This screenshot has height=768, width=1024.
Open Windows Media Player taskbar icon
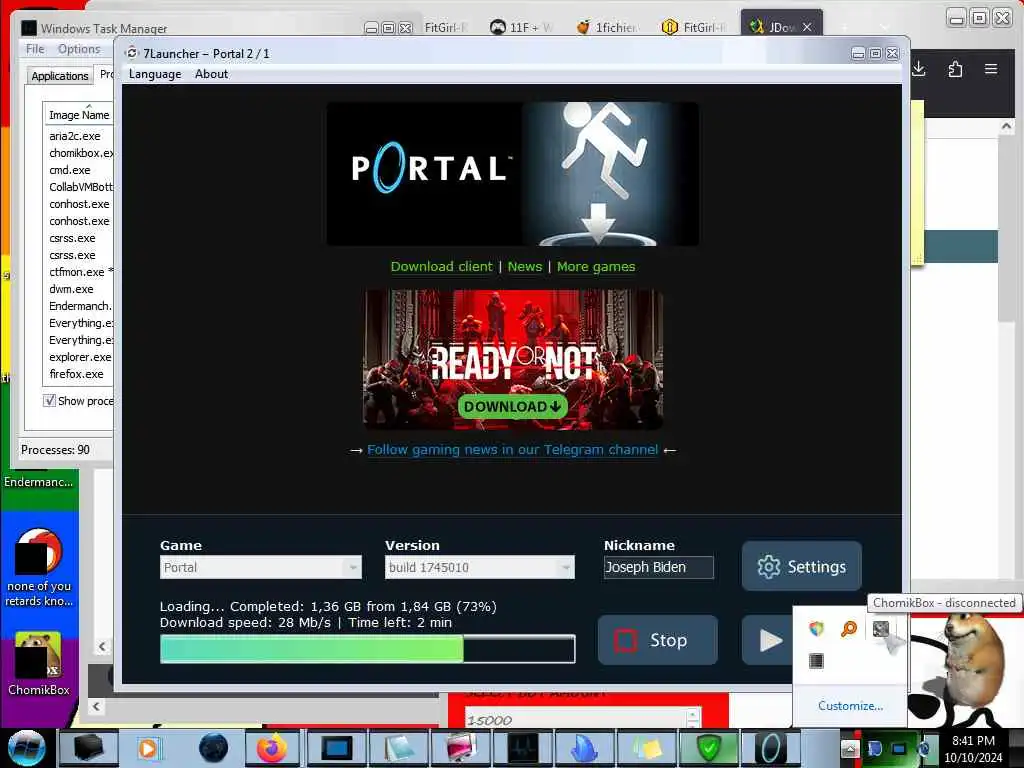pyautogui.click(x=150, y=748)
